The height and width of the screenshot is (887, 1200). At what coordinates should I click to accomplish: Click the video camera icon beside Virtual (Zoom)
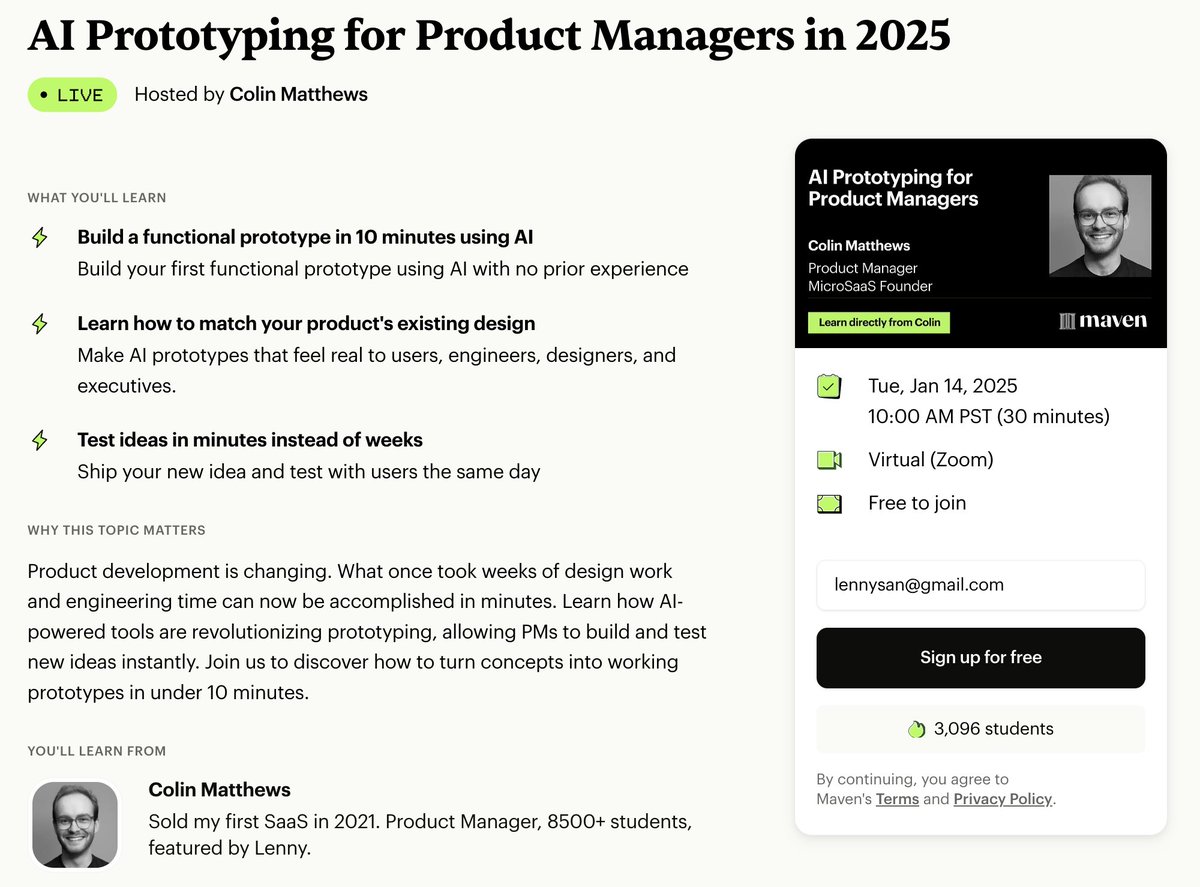[829, 460]
